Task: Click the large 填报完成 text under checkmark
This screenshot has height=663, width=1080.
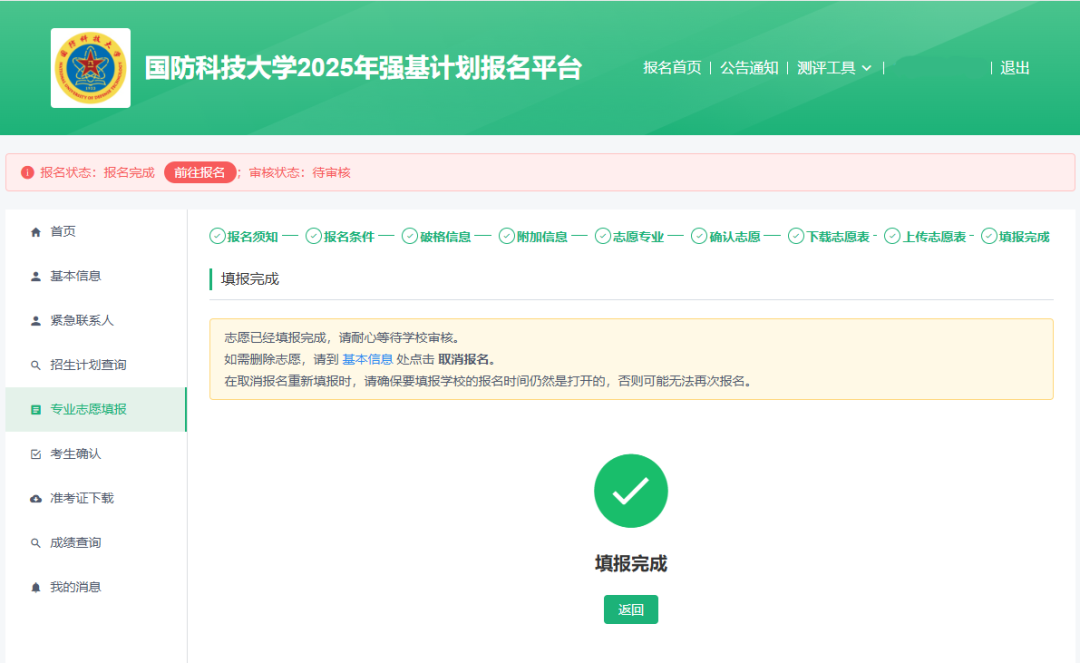Action: tap(631, 564)
